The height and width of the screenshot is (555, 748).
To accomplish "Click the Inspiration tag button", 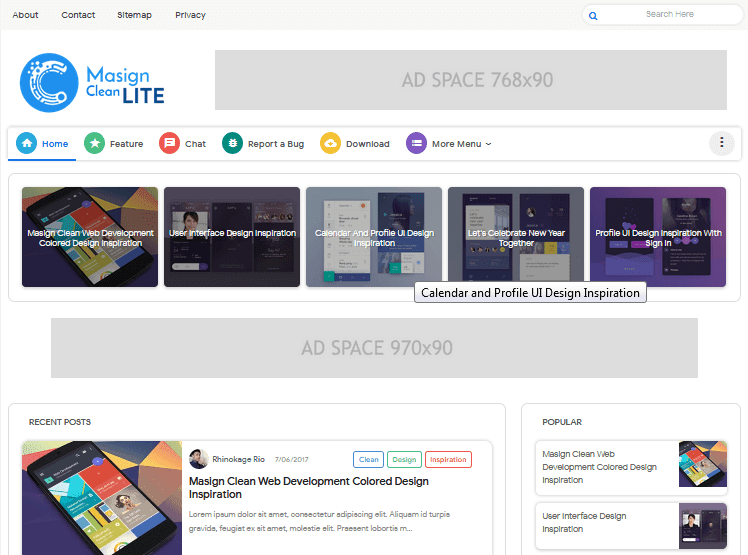I will pyautogui.click(x=448, y=460).
